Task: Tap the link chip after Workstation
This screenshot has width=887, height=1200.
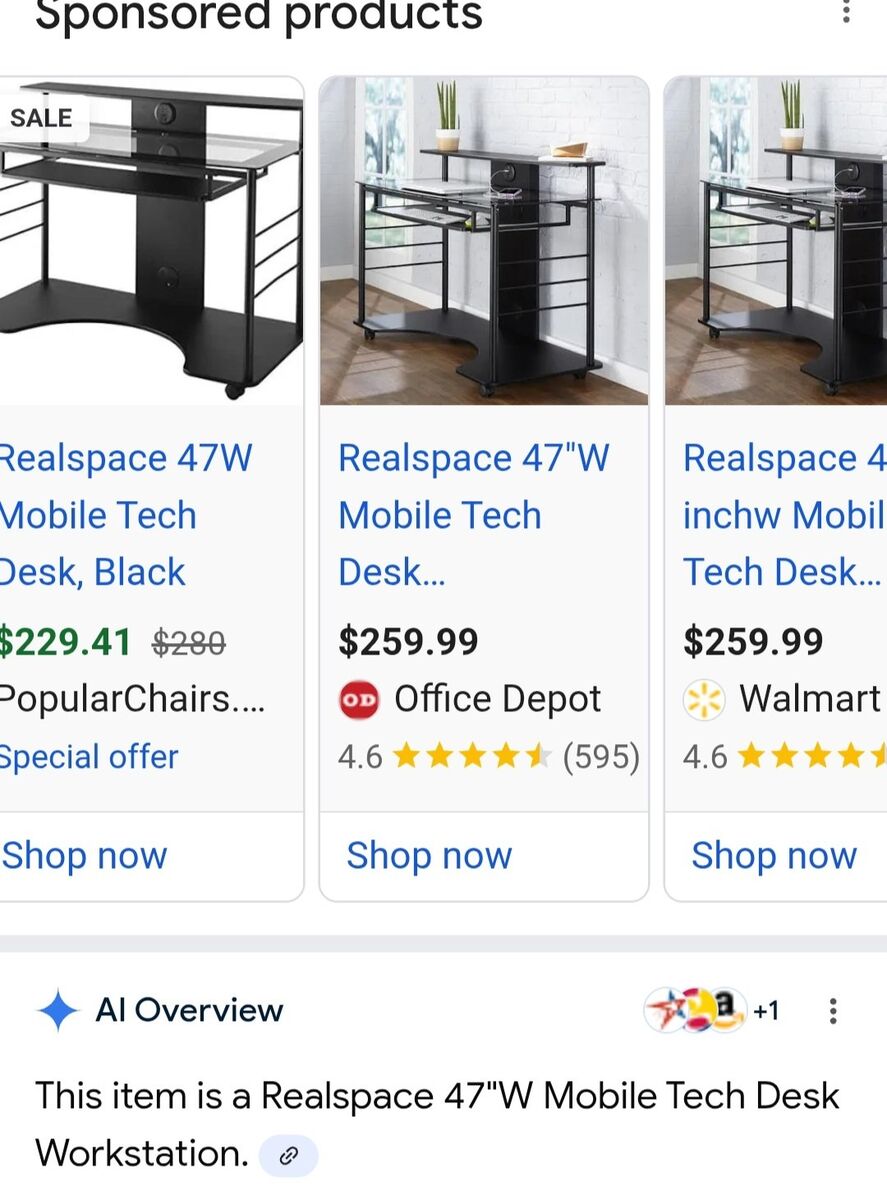Action: pos(289,1156)
